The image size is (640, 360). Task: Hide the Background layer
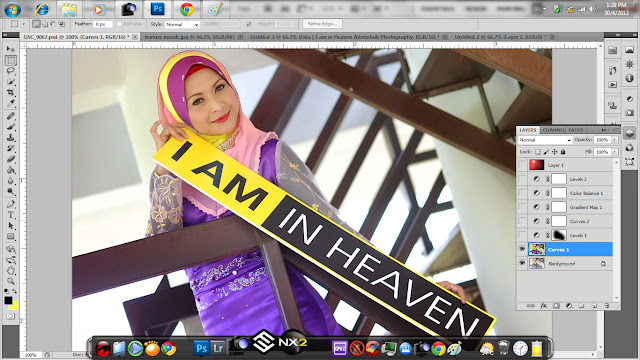[522, 263]
